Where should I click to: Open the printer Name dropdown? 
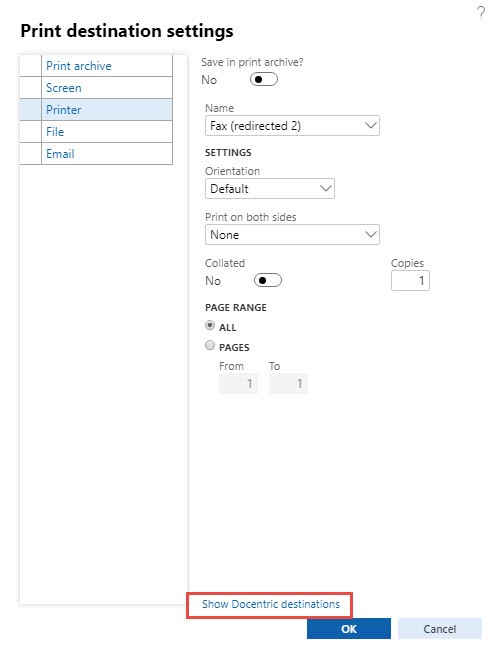click(292, 126)
